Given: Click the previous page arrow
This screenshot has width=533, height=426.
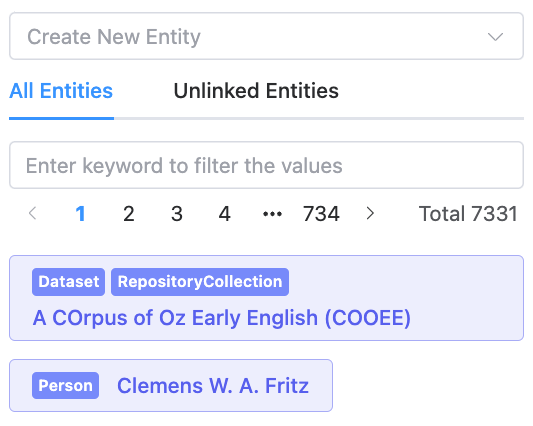Looking at the screenshot, I should 33,214.
